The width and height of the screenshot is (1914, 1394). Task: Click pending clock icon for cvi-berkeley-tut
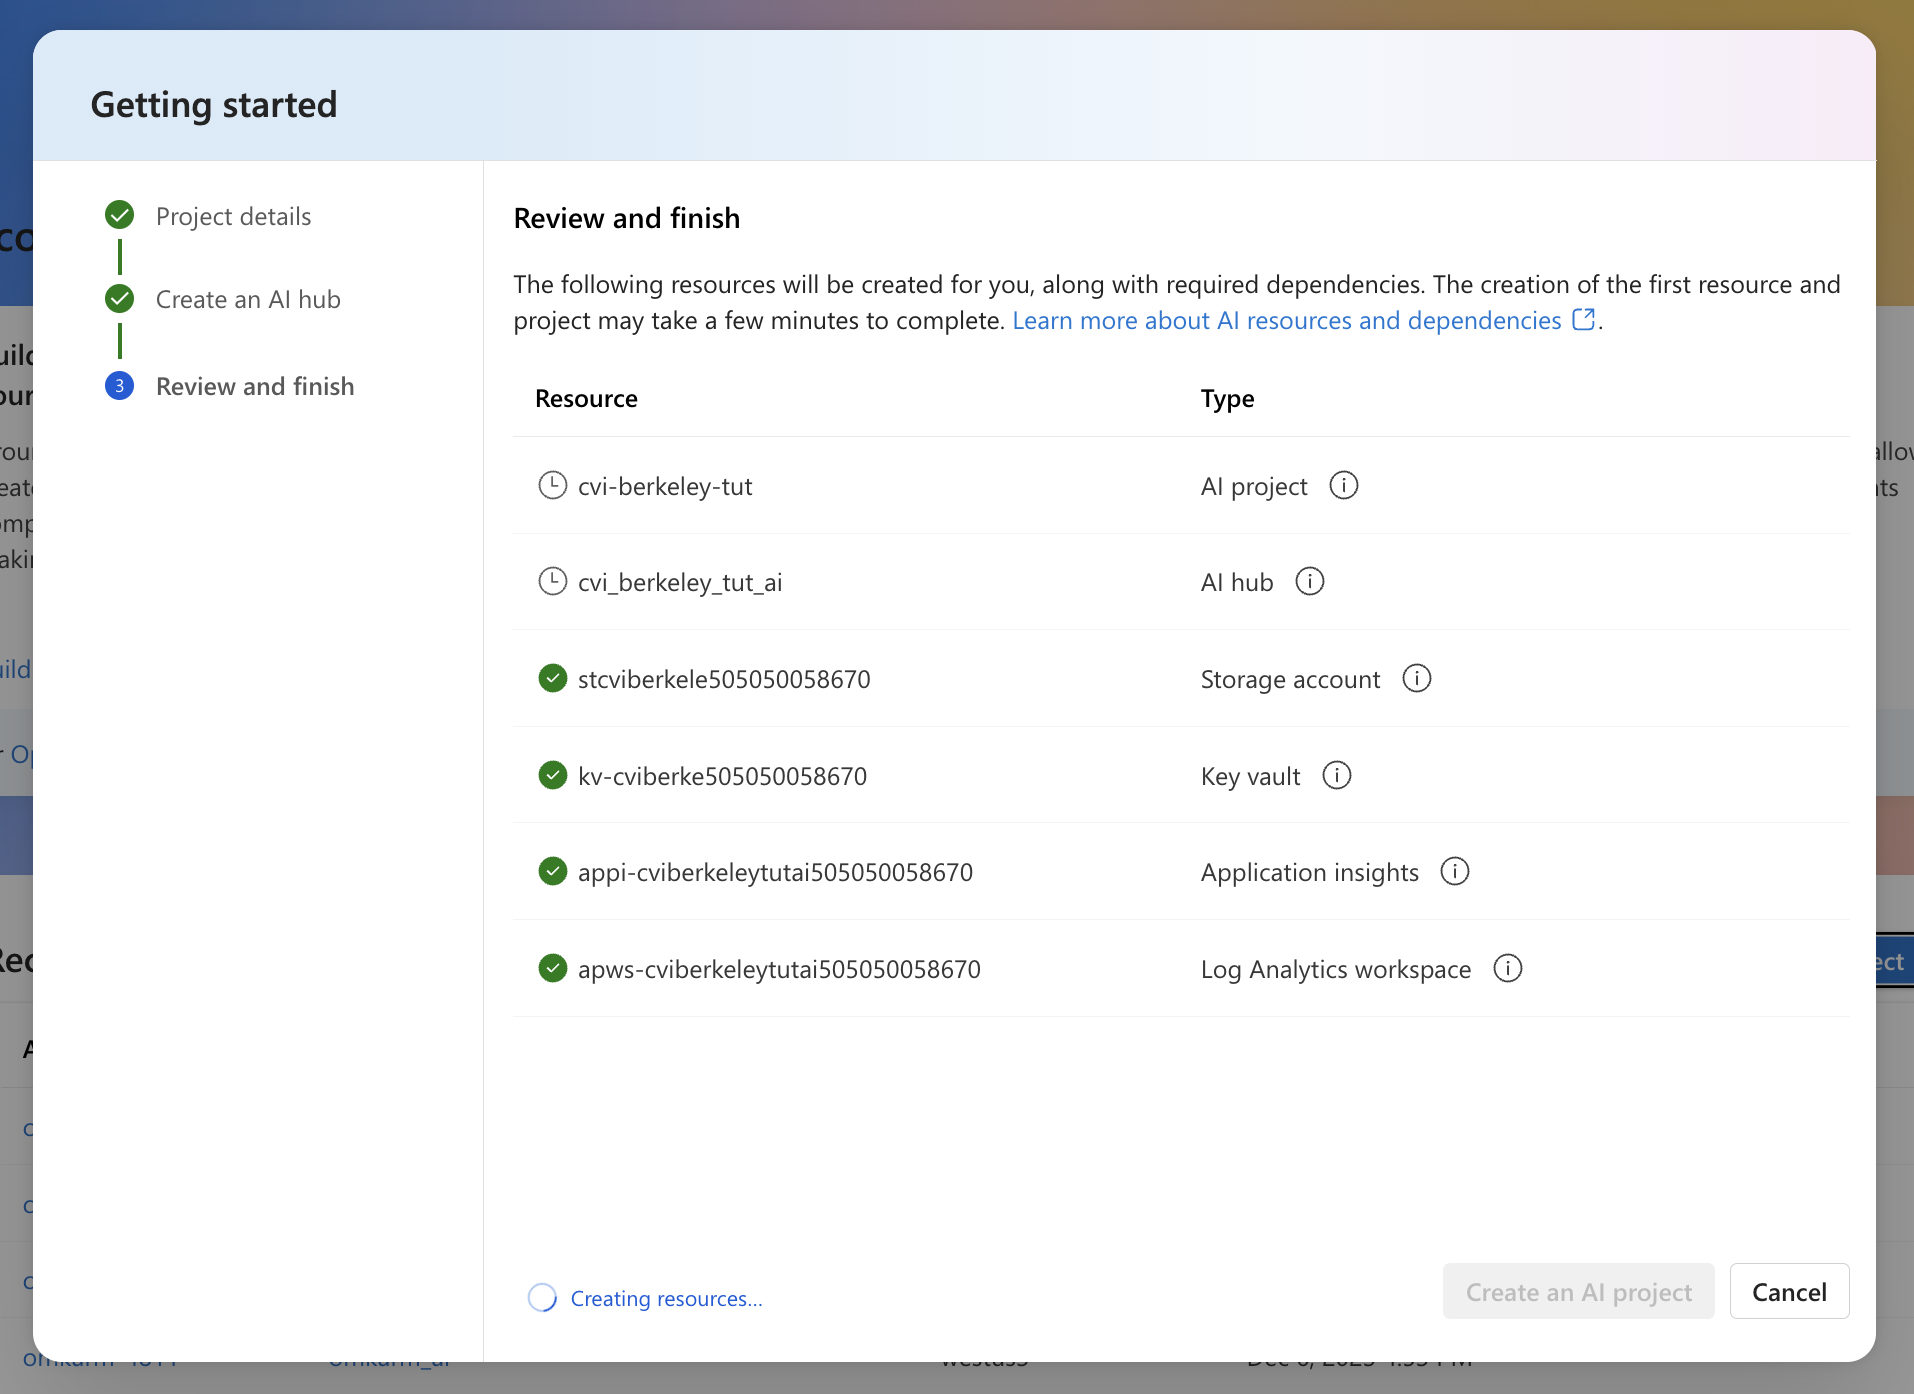coord(552,485)
